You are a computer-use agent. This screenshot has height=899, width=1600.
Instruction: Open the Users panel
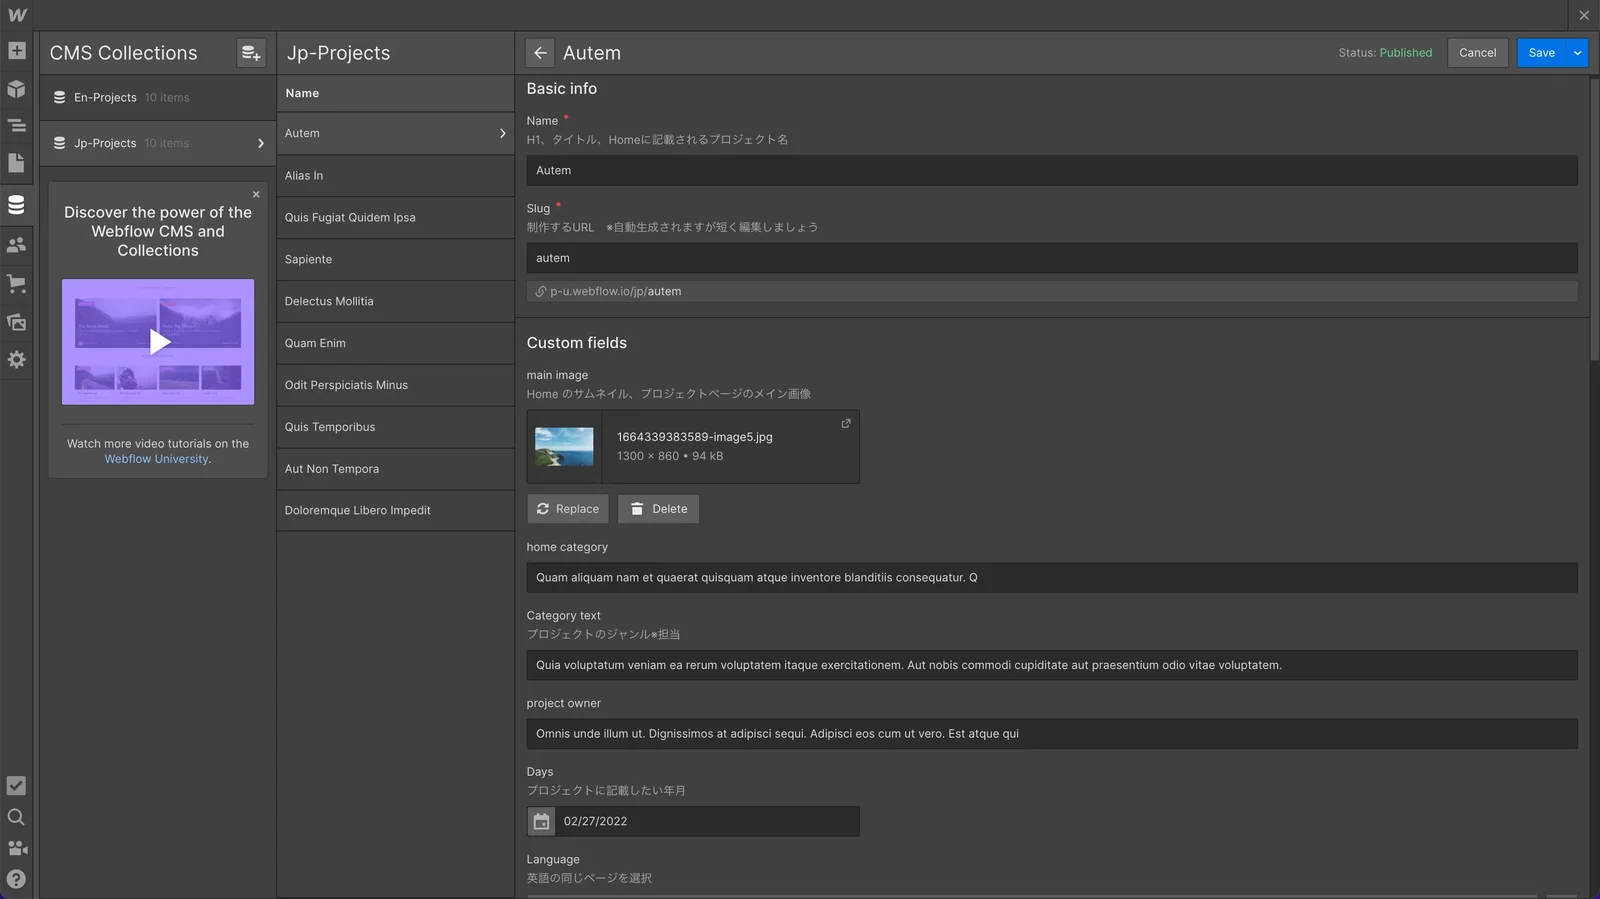[17, 245]
